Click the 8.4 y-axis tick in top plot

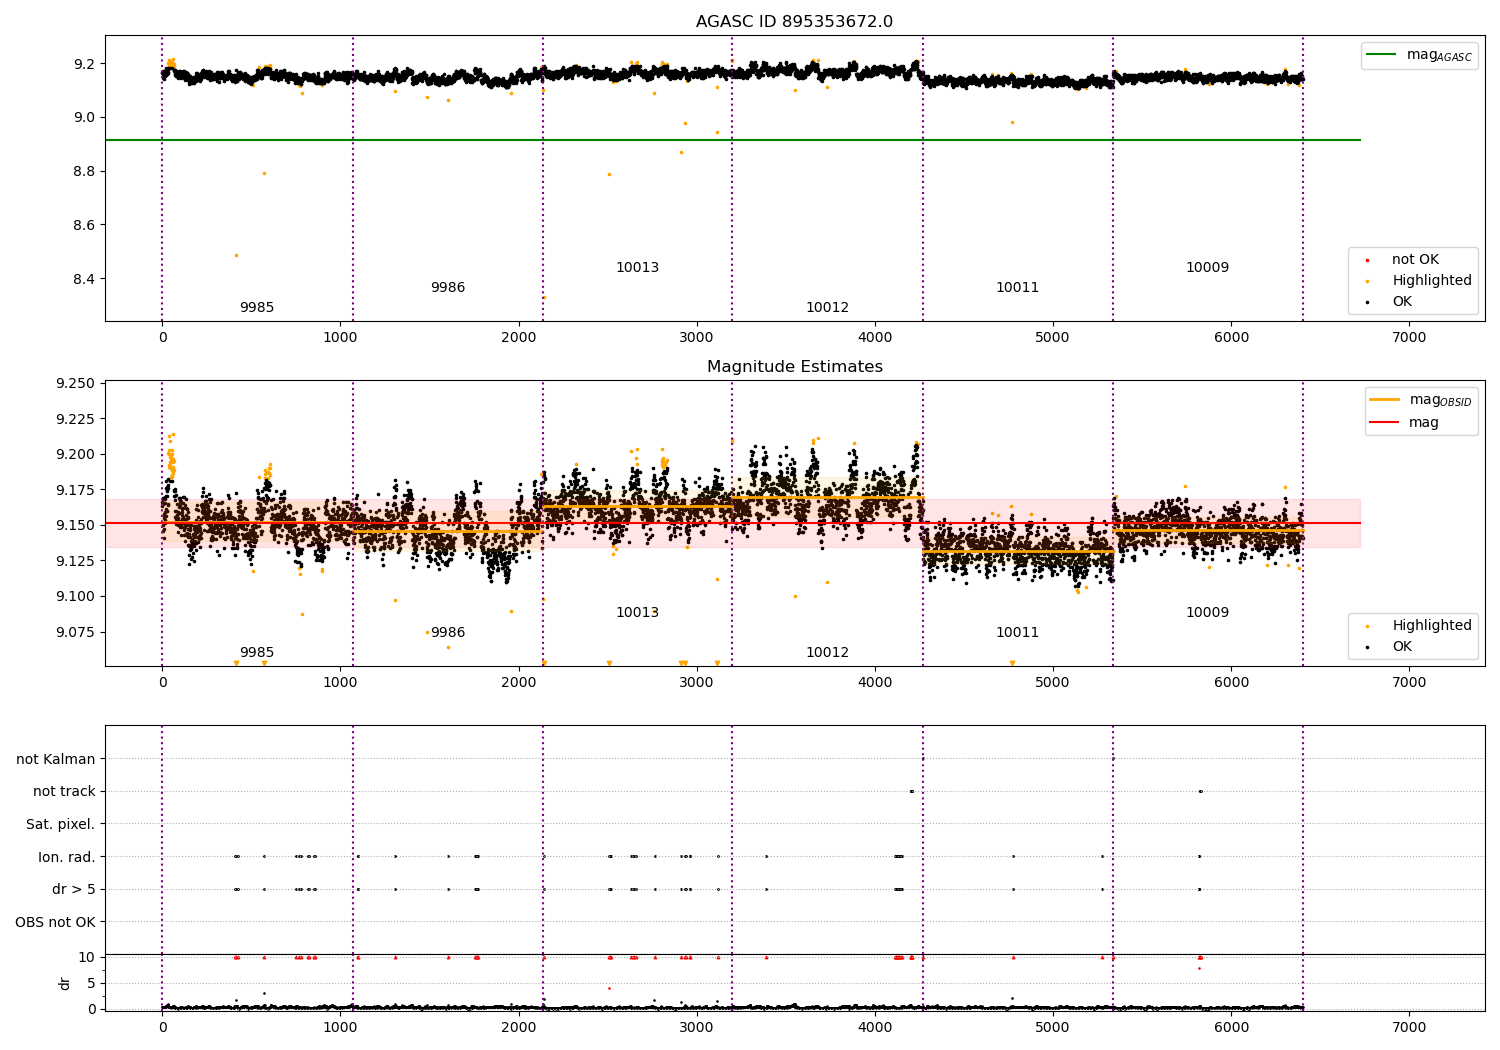pyautogui.click(x=85, y=280)
